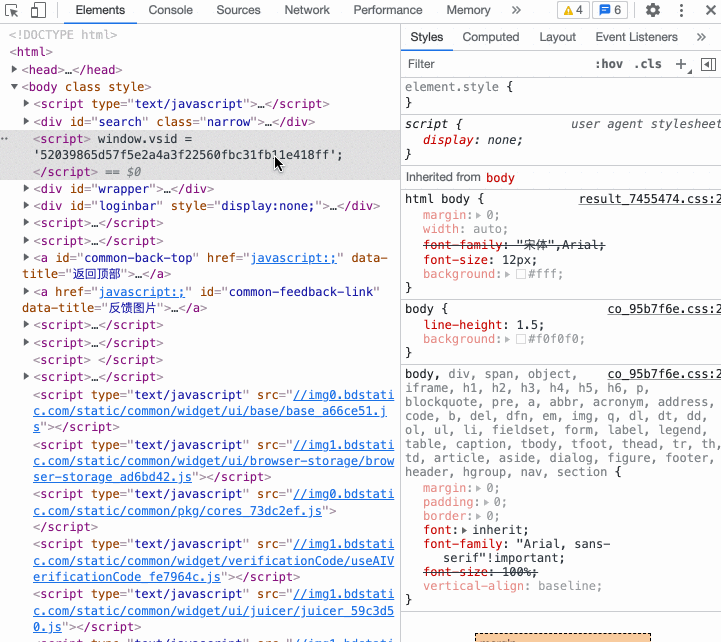The image size is (721, 642).
Task: Open co_95b7f6e.css link beside body rule
Action: click(664, 309)
